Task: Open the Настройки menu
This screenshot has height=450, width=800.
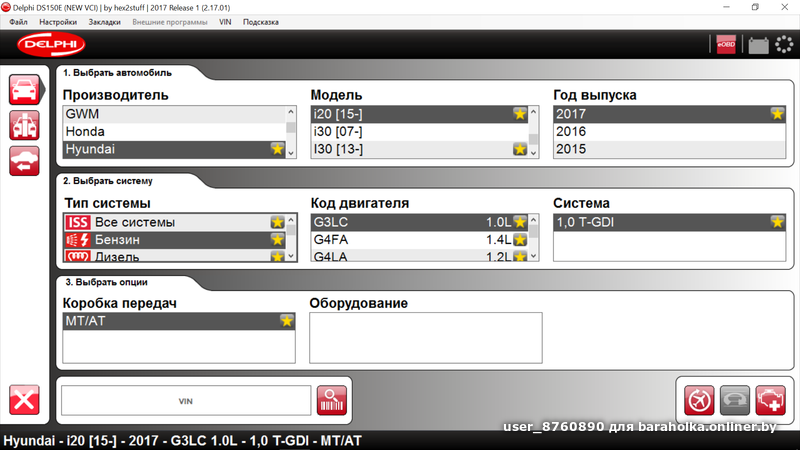Action: (58, 22)
